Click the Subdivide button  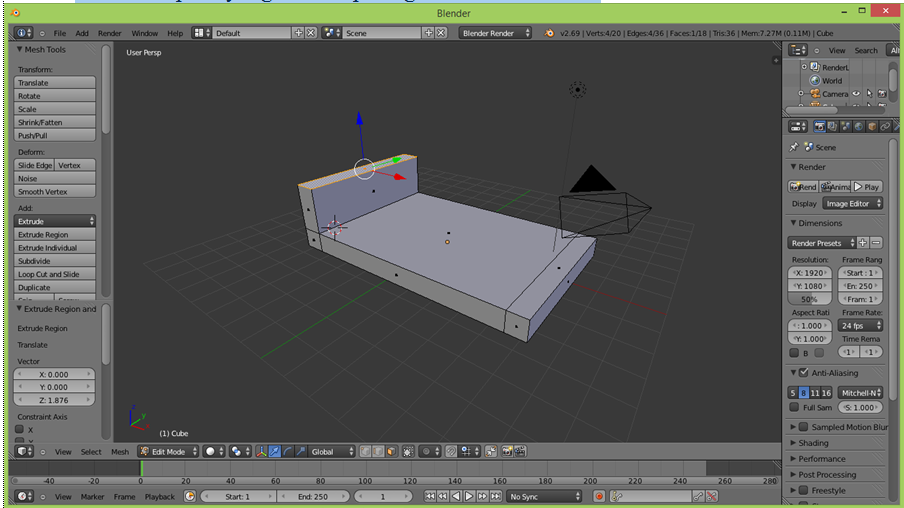[56, 261]
